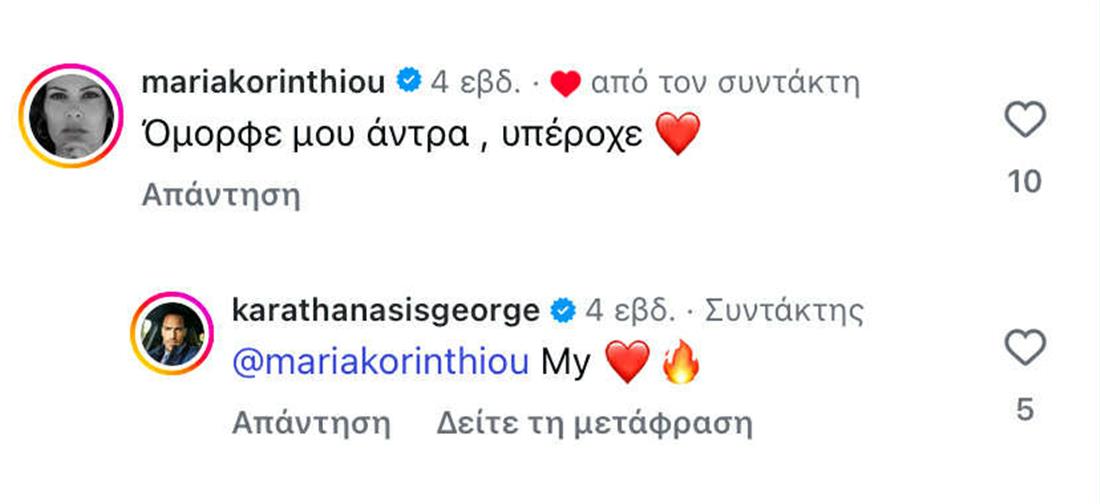Like the karathanasisgeorge reply with the heart

pyautogui.click(x=1024, y=349)
